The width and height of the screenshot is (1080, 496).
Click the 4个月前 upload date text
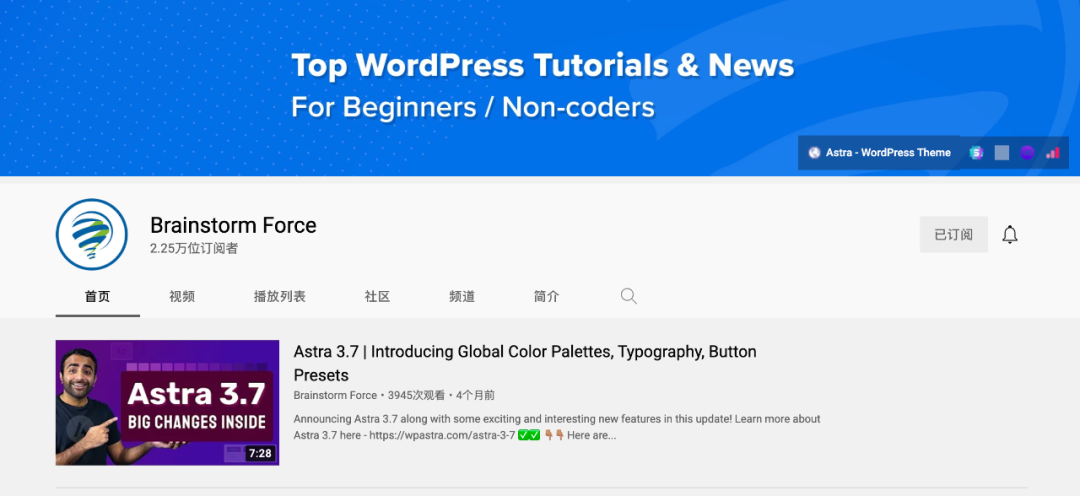point(475,395)
